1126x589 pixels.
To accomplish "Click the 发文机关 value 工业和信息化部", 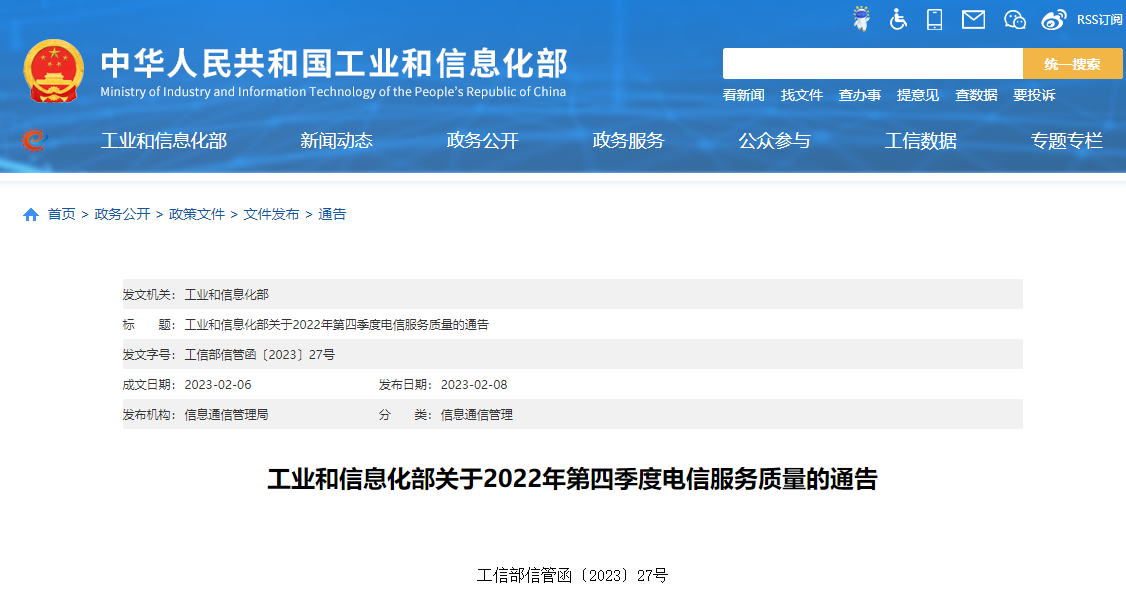I will tap(227, 294).
